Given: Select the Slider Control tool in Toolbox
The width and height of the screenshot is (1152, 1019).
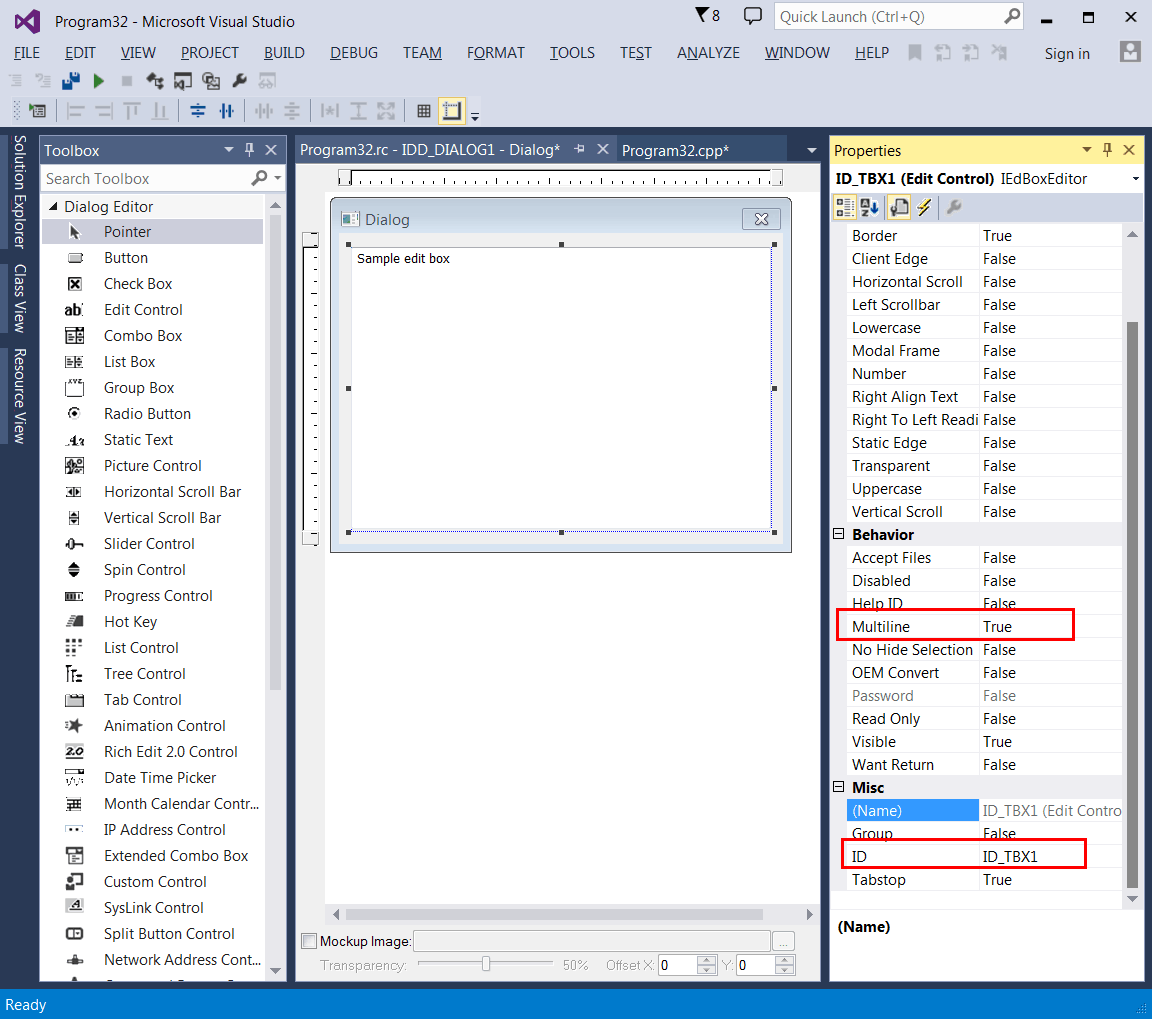Looking at the screenshot, I should tap(152, 544).
